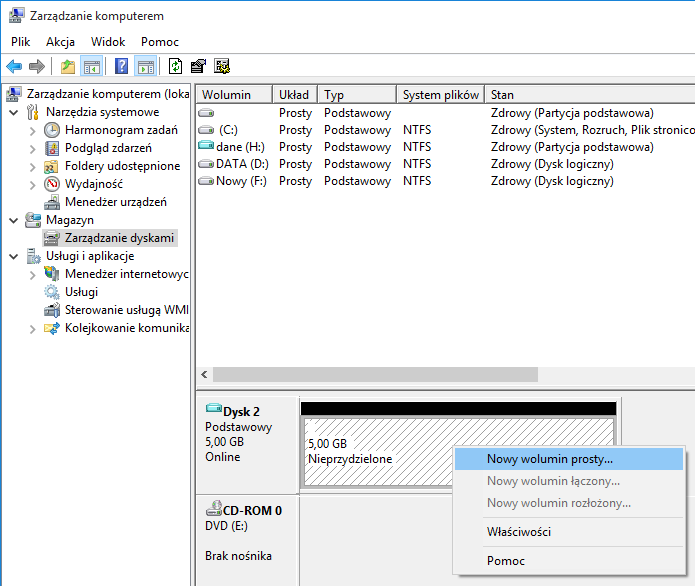Click the Back arrow toolbar icon
The image size is (695, 586).
pyautogui.click(x=14, y=67)
